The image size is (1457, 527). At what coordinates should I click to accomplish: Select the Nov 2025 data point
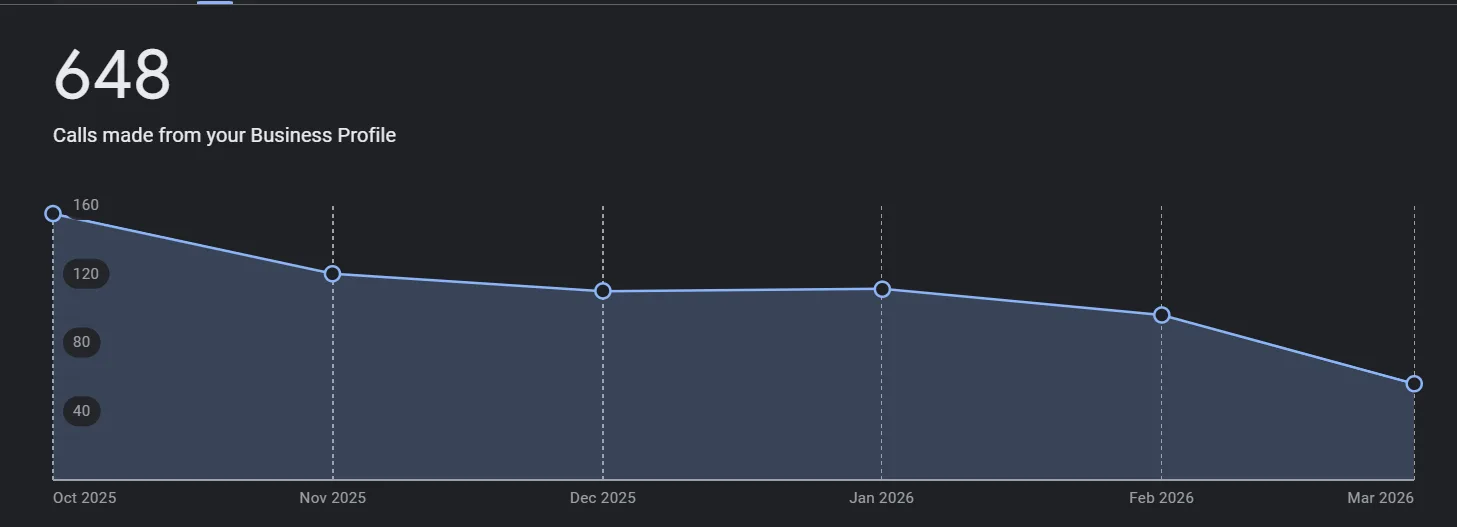click(x=333, y=274)
